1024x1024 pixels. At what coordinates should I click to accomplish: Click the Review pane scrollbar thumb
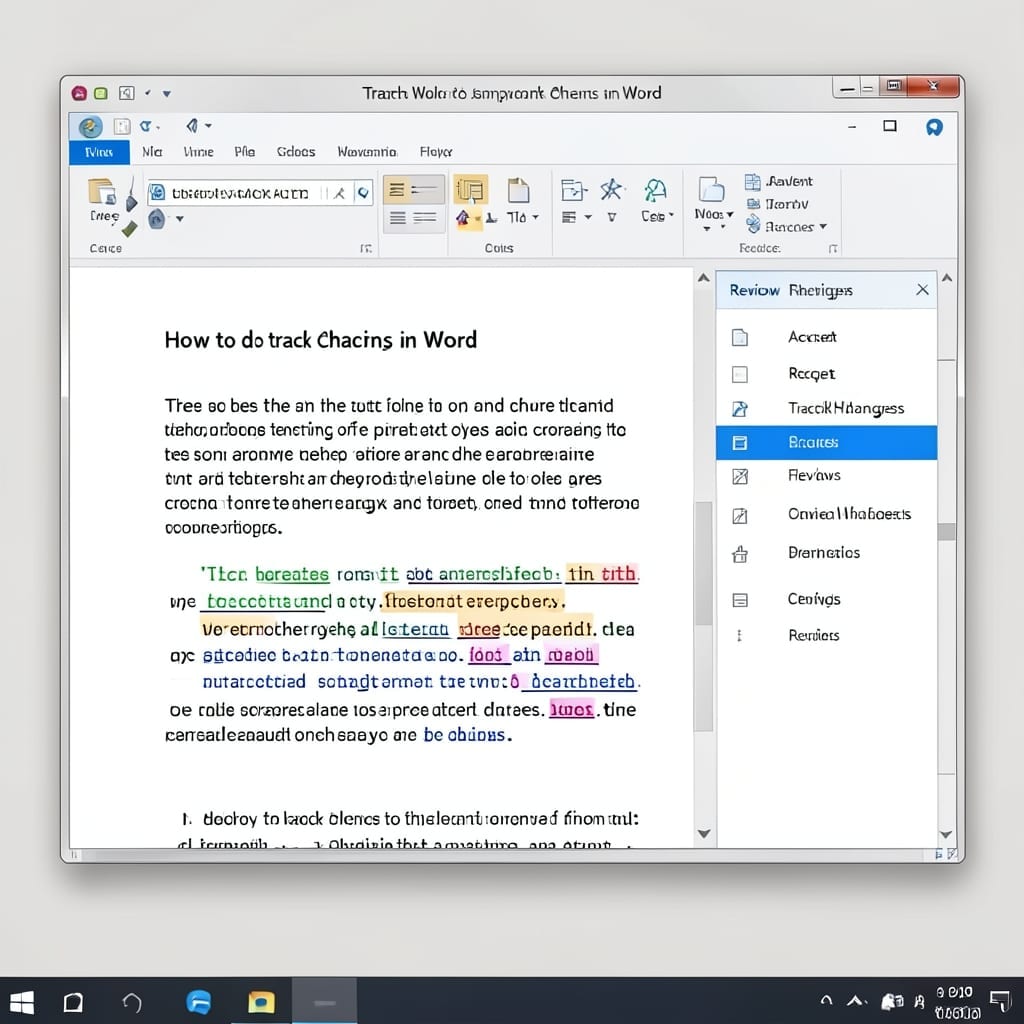pos(946,532)
